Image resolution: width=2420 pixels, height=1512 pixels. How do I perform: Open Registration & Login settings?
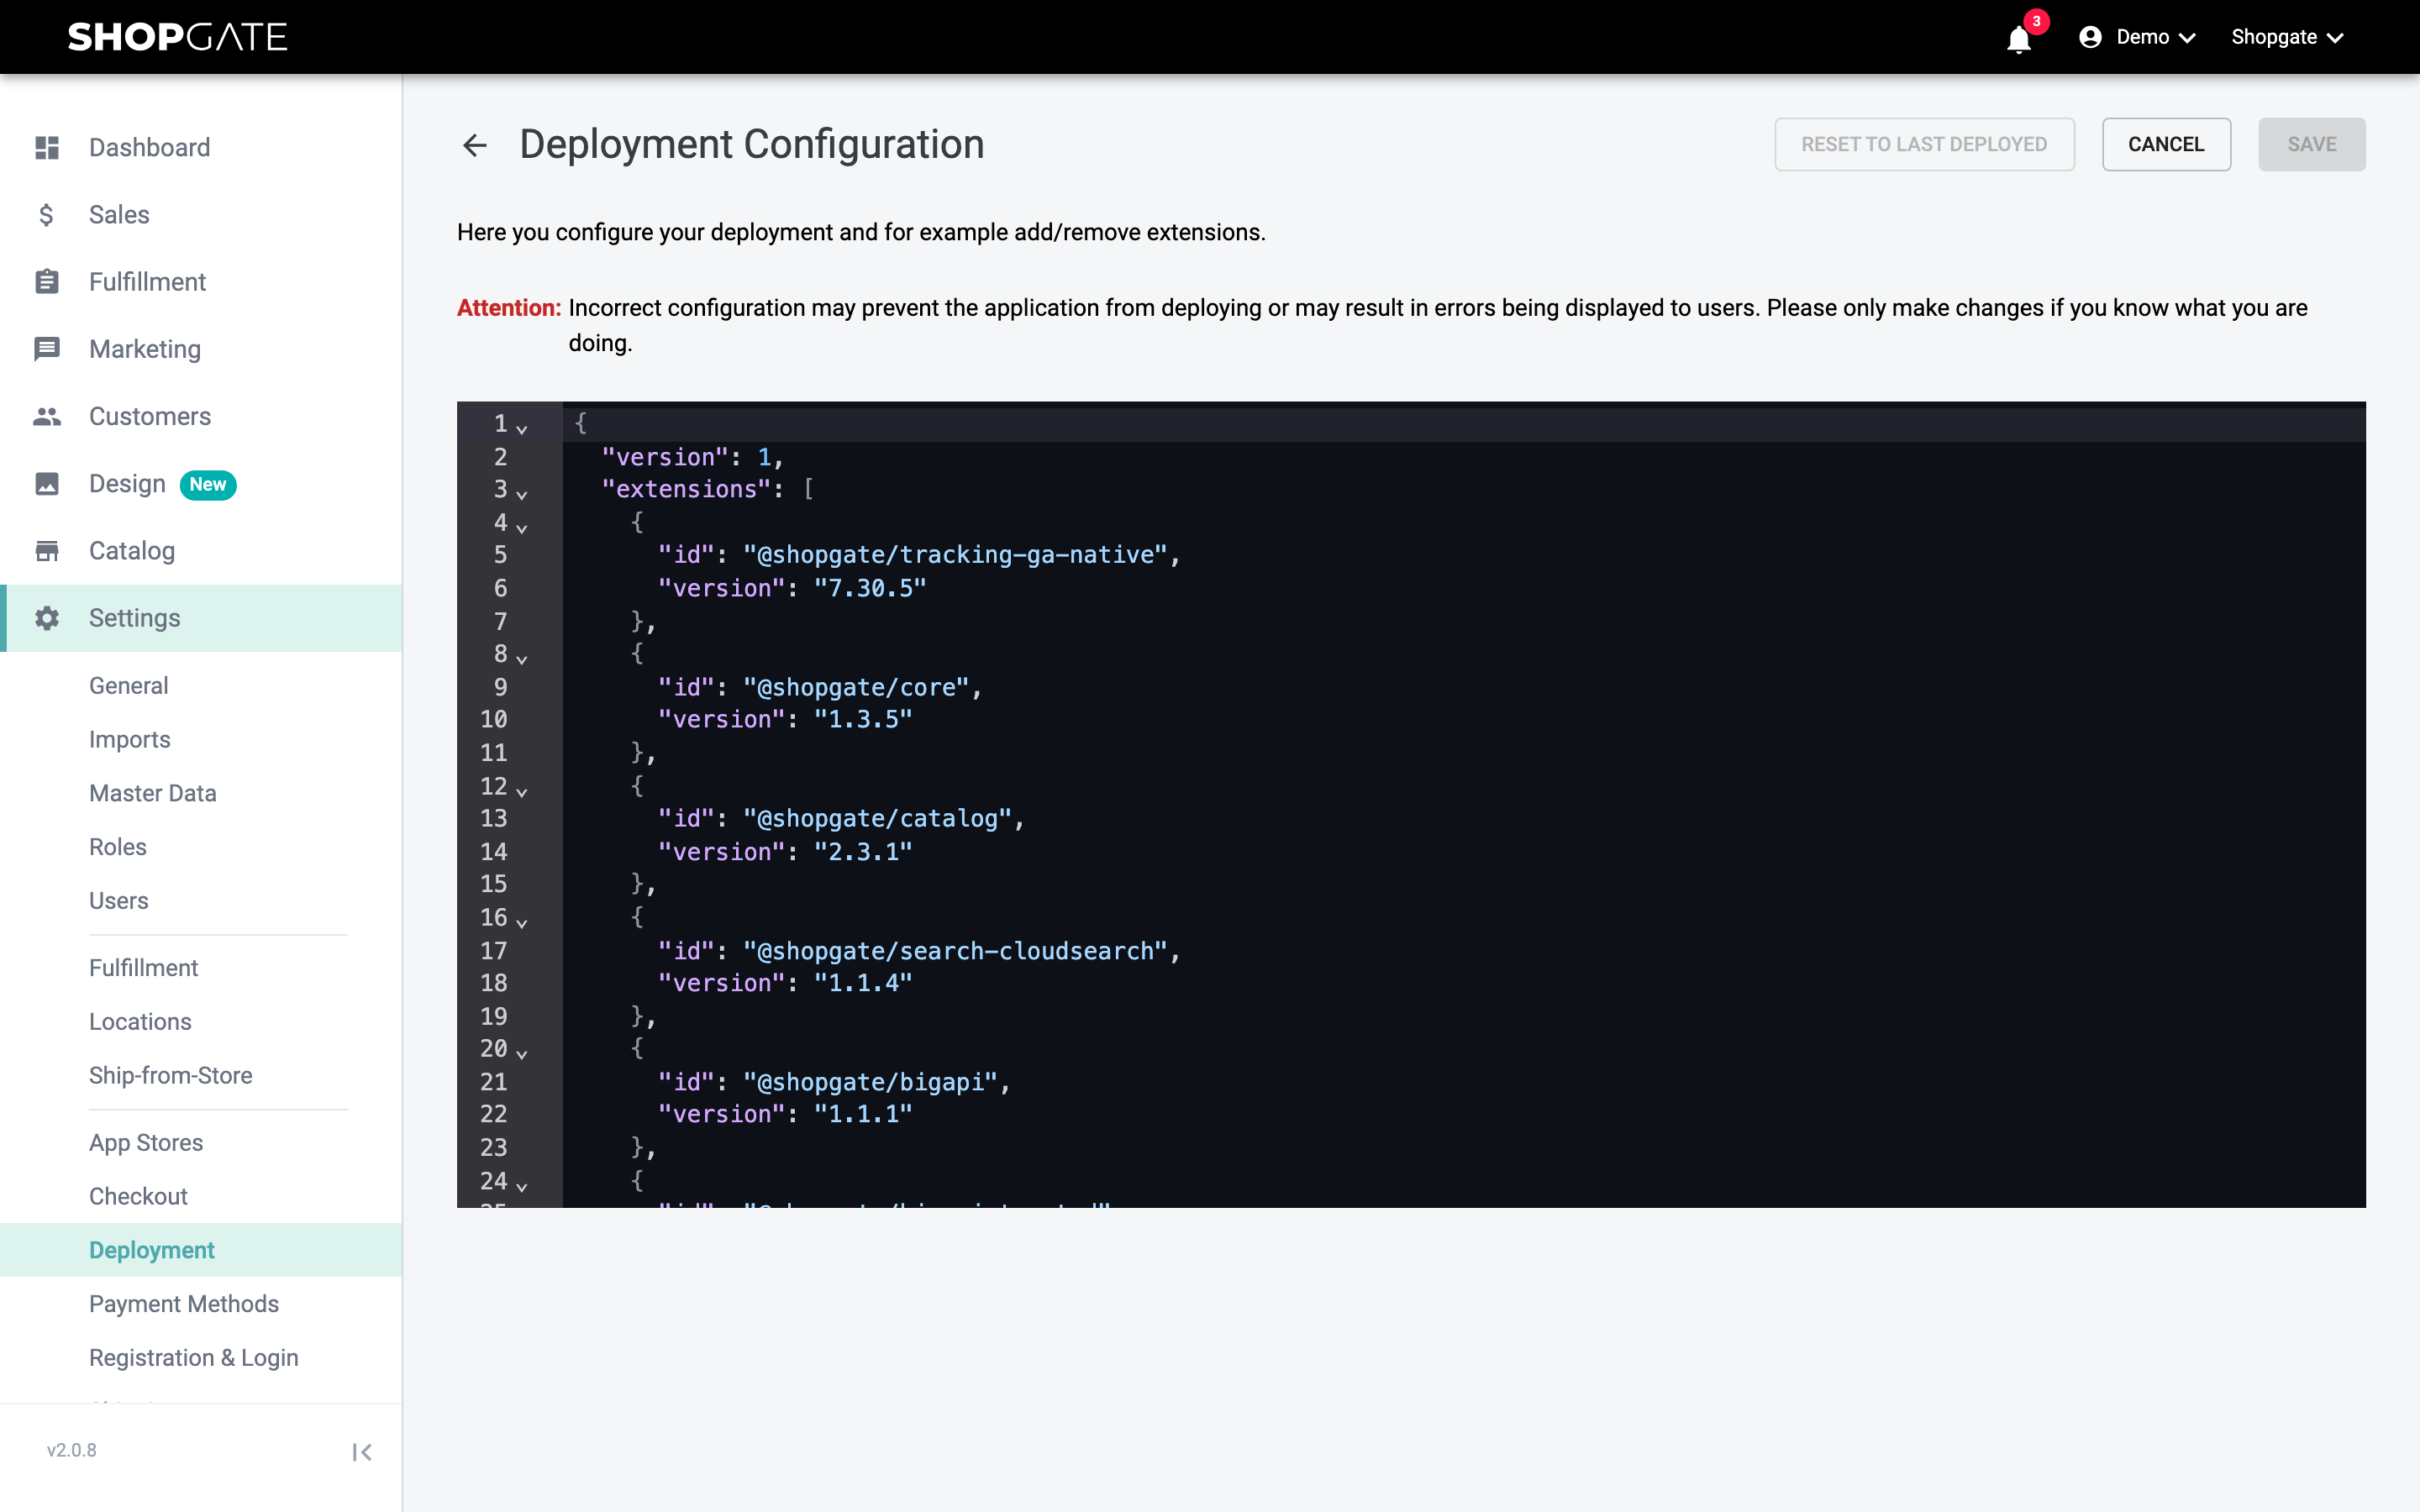[x=193, y=1358]
